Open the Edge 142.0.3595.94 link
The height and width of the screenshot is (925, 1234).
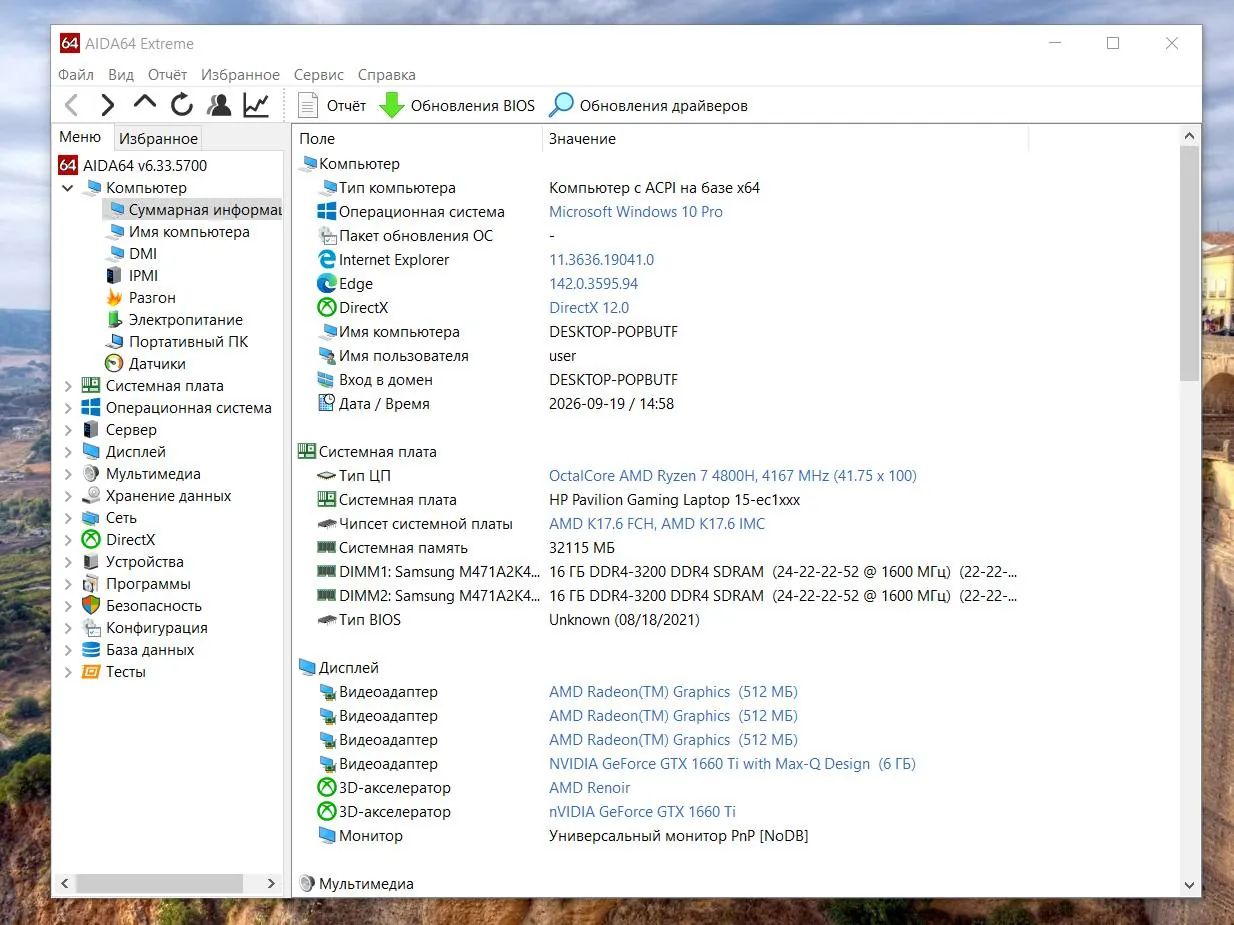(594, 284)
